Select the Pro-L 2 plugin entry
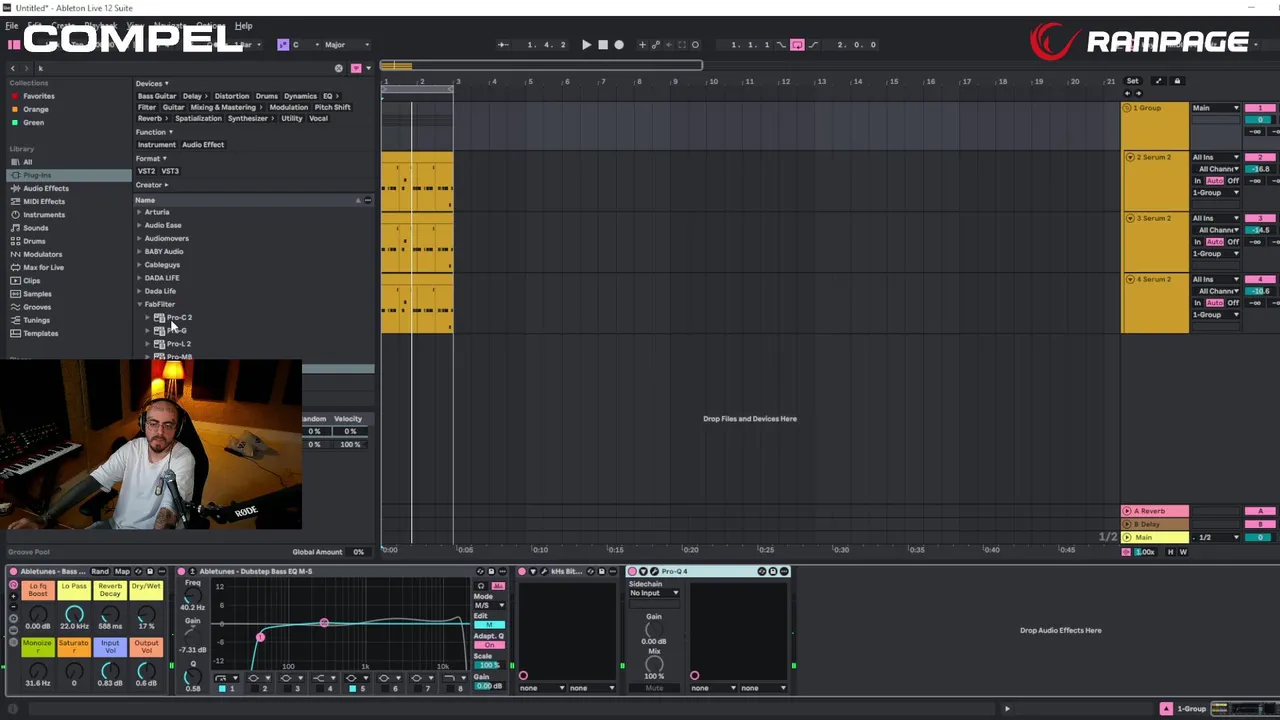Image resolution: width=1280 pixels, height=720 pixels. 178,344
